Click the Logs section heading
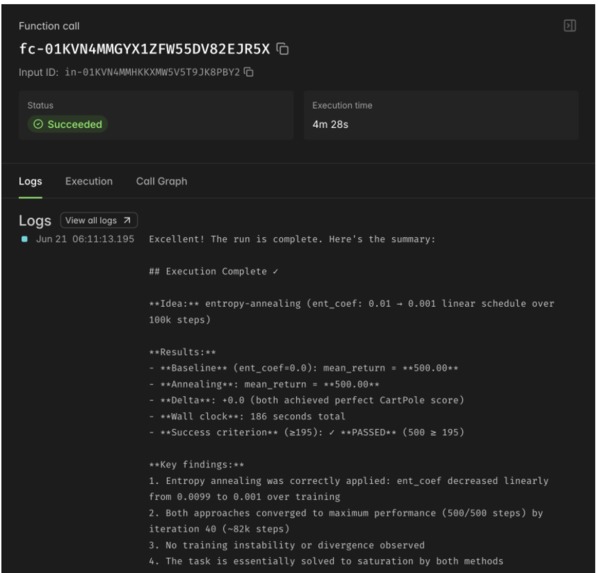This screenshot has width=598, height=573. click(35, 221)
